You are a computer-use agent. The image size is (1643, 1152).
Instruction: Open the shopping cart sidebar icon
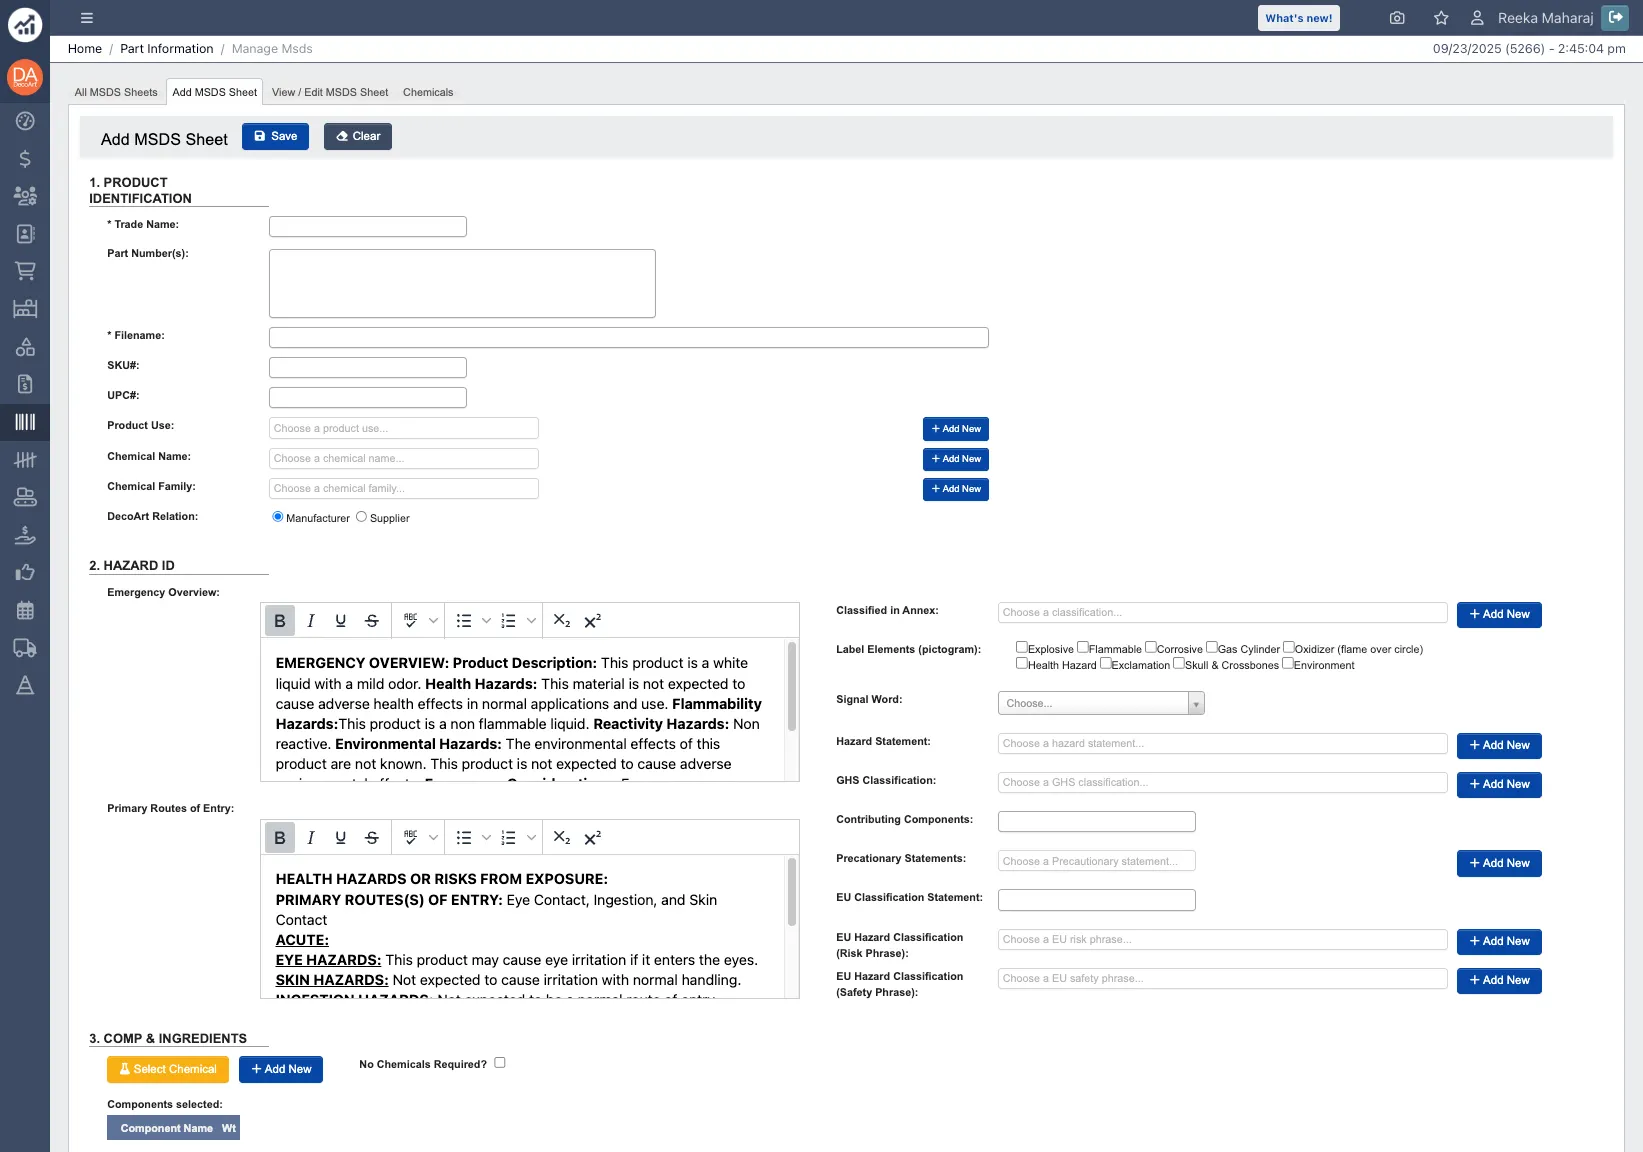(25, 271)
